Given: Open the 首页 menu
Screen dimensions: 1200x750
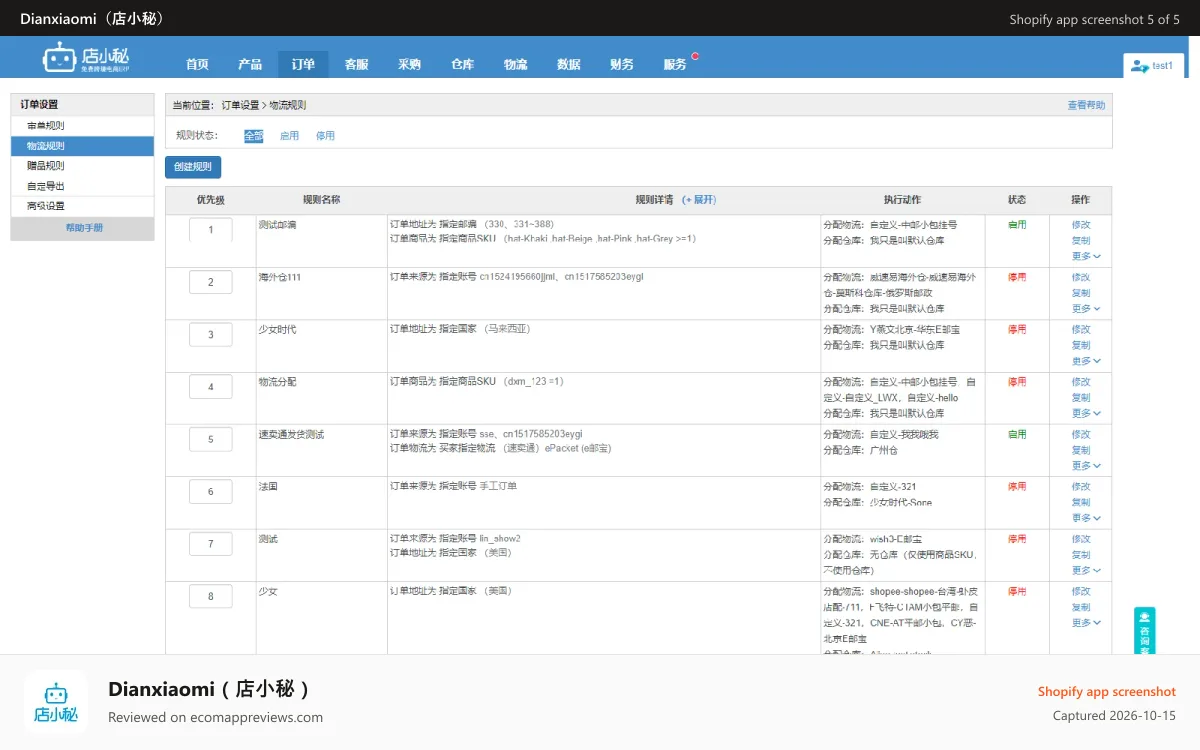Looking at the screenshot, I should (197, 64).
